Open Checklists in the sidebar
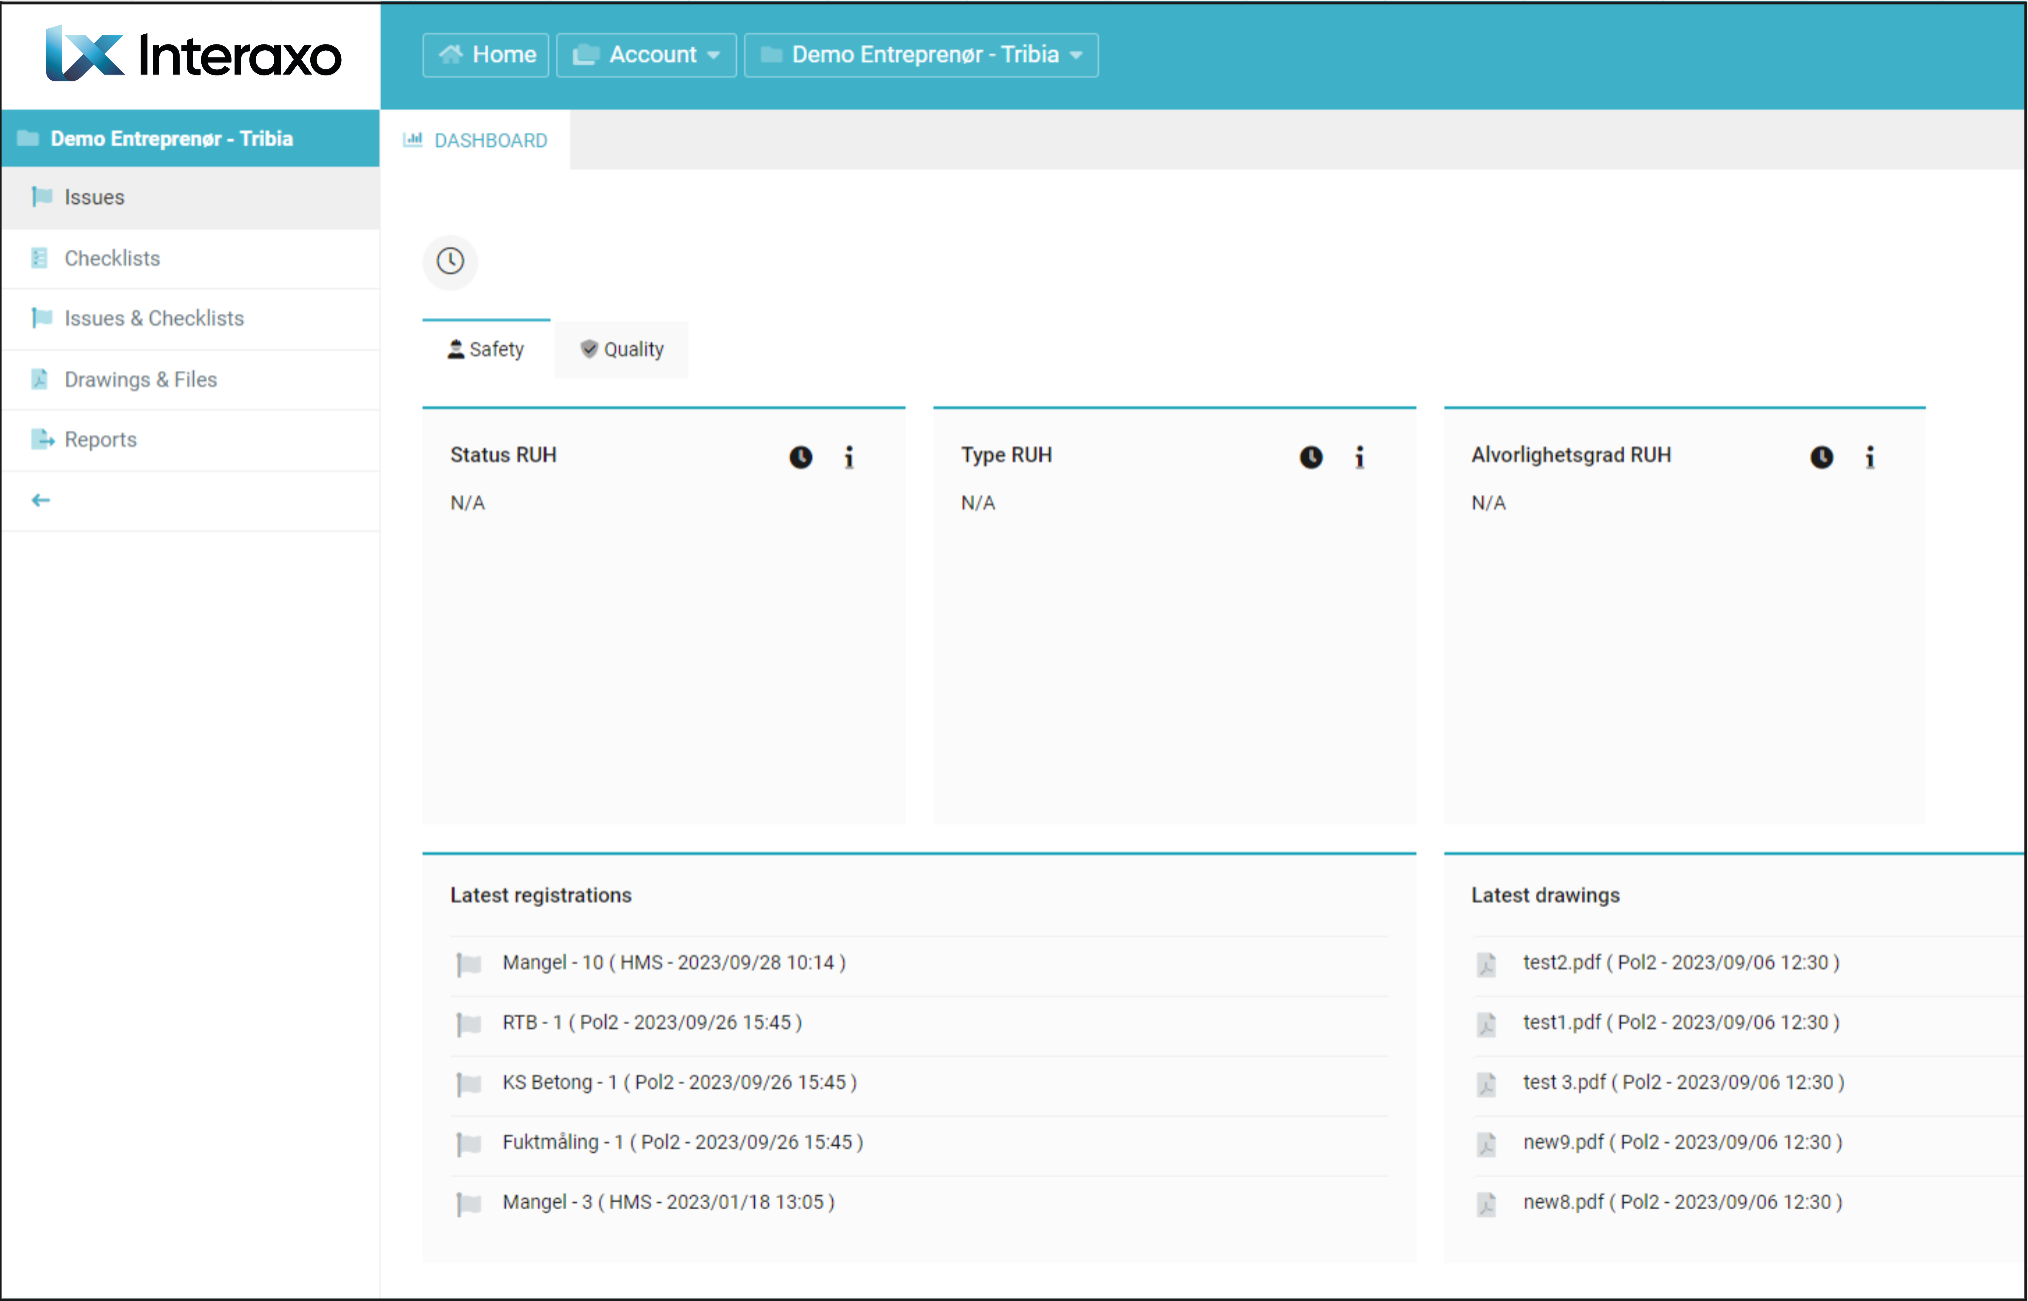Viewport: 2028px width, 1301px height. coord(112,258)
